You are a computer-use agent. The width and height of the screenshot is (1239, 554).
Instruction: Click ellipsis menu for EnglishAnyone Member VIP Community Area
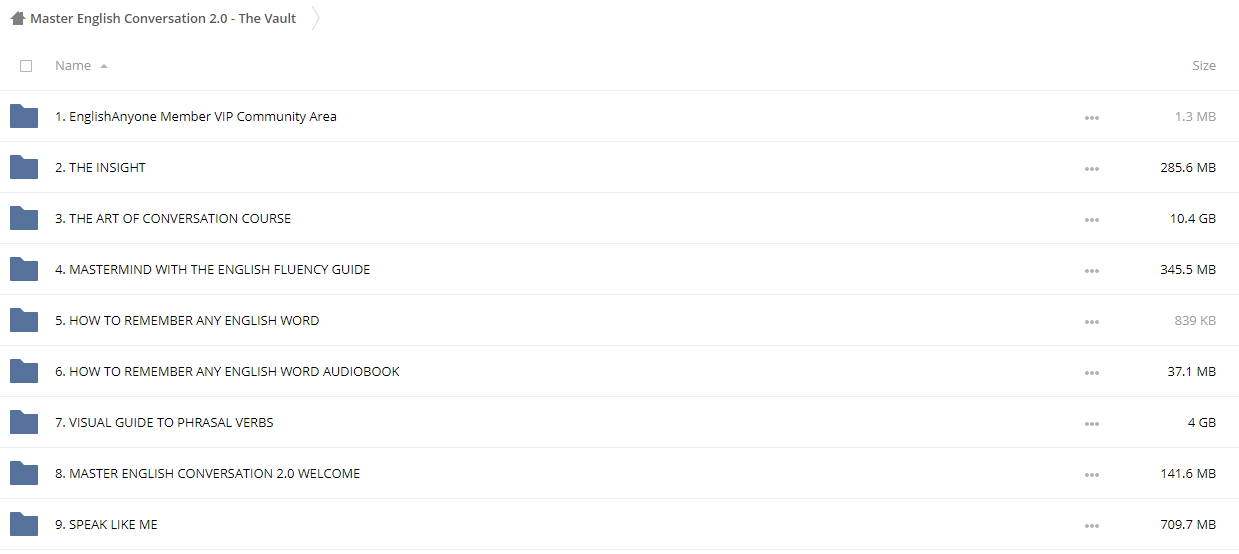[1091, 117]
